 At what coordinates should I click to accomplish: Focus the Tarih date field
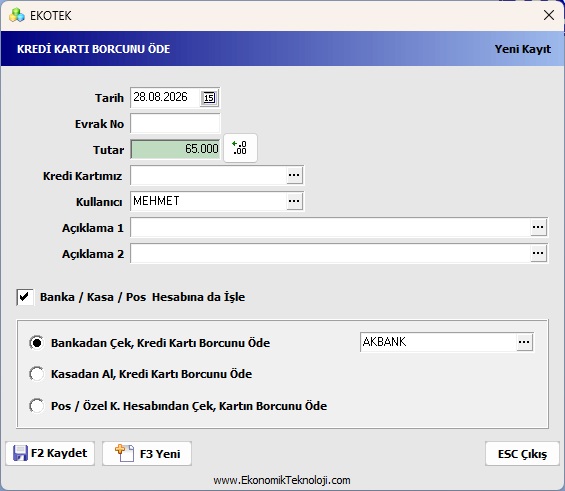[x=165, y=98]
